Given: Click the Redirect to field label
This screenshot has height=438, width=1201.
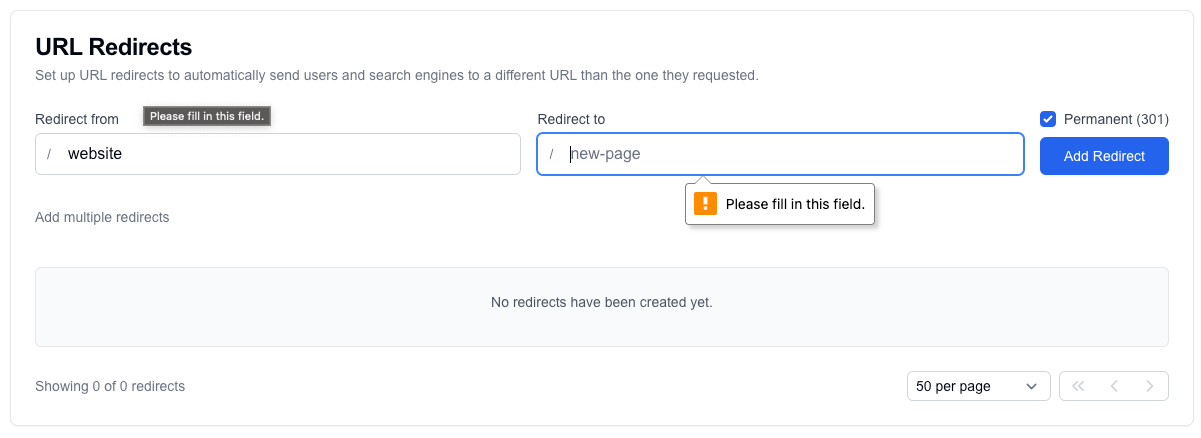Looking at the screenshot, I should click(571, 119).
